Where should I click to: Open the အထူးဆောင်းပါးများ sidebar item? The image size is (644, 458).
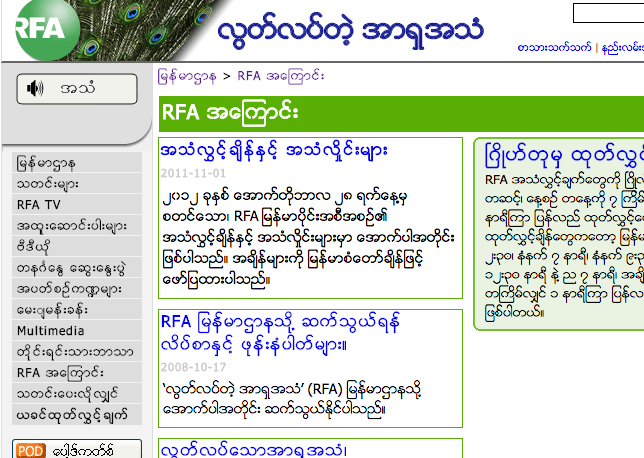point(77,226)
